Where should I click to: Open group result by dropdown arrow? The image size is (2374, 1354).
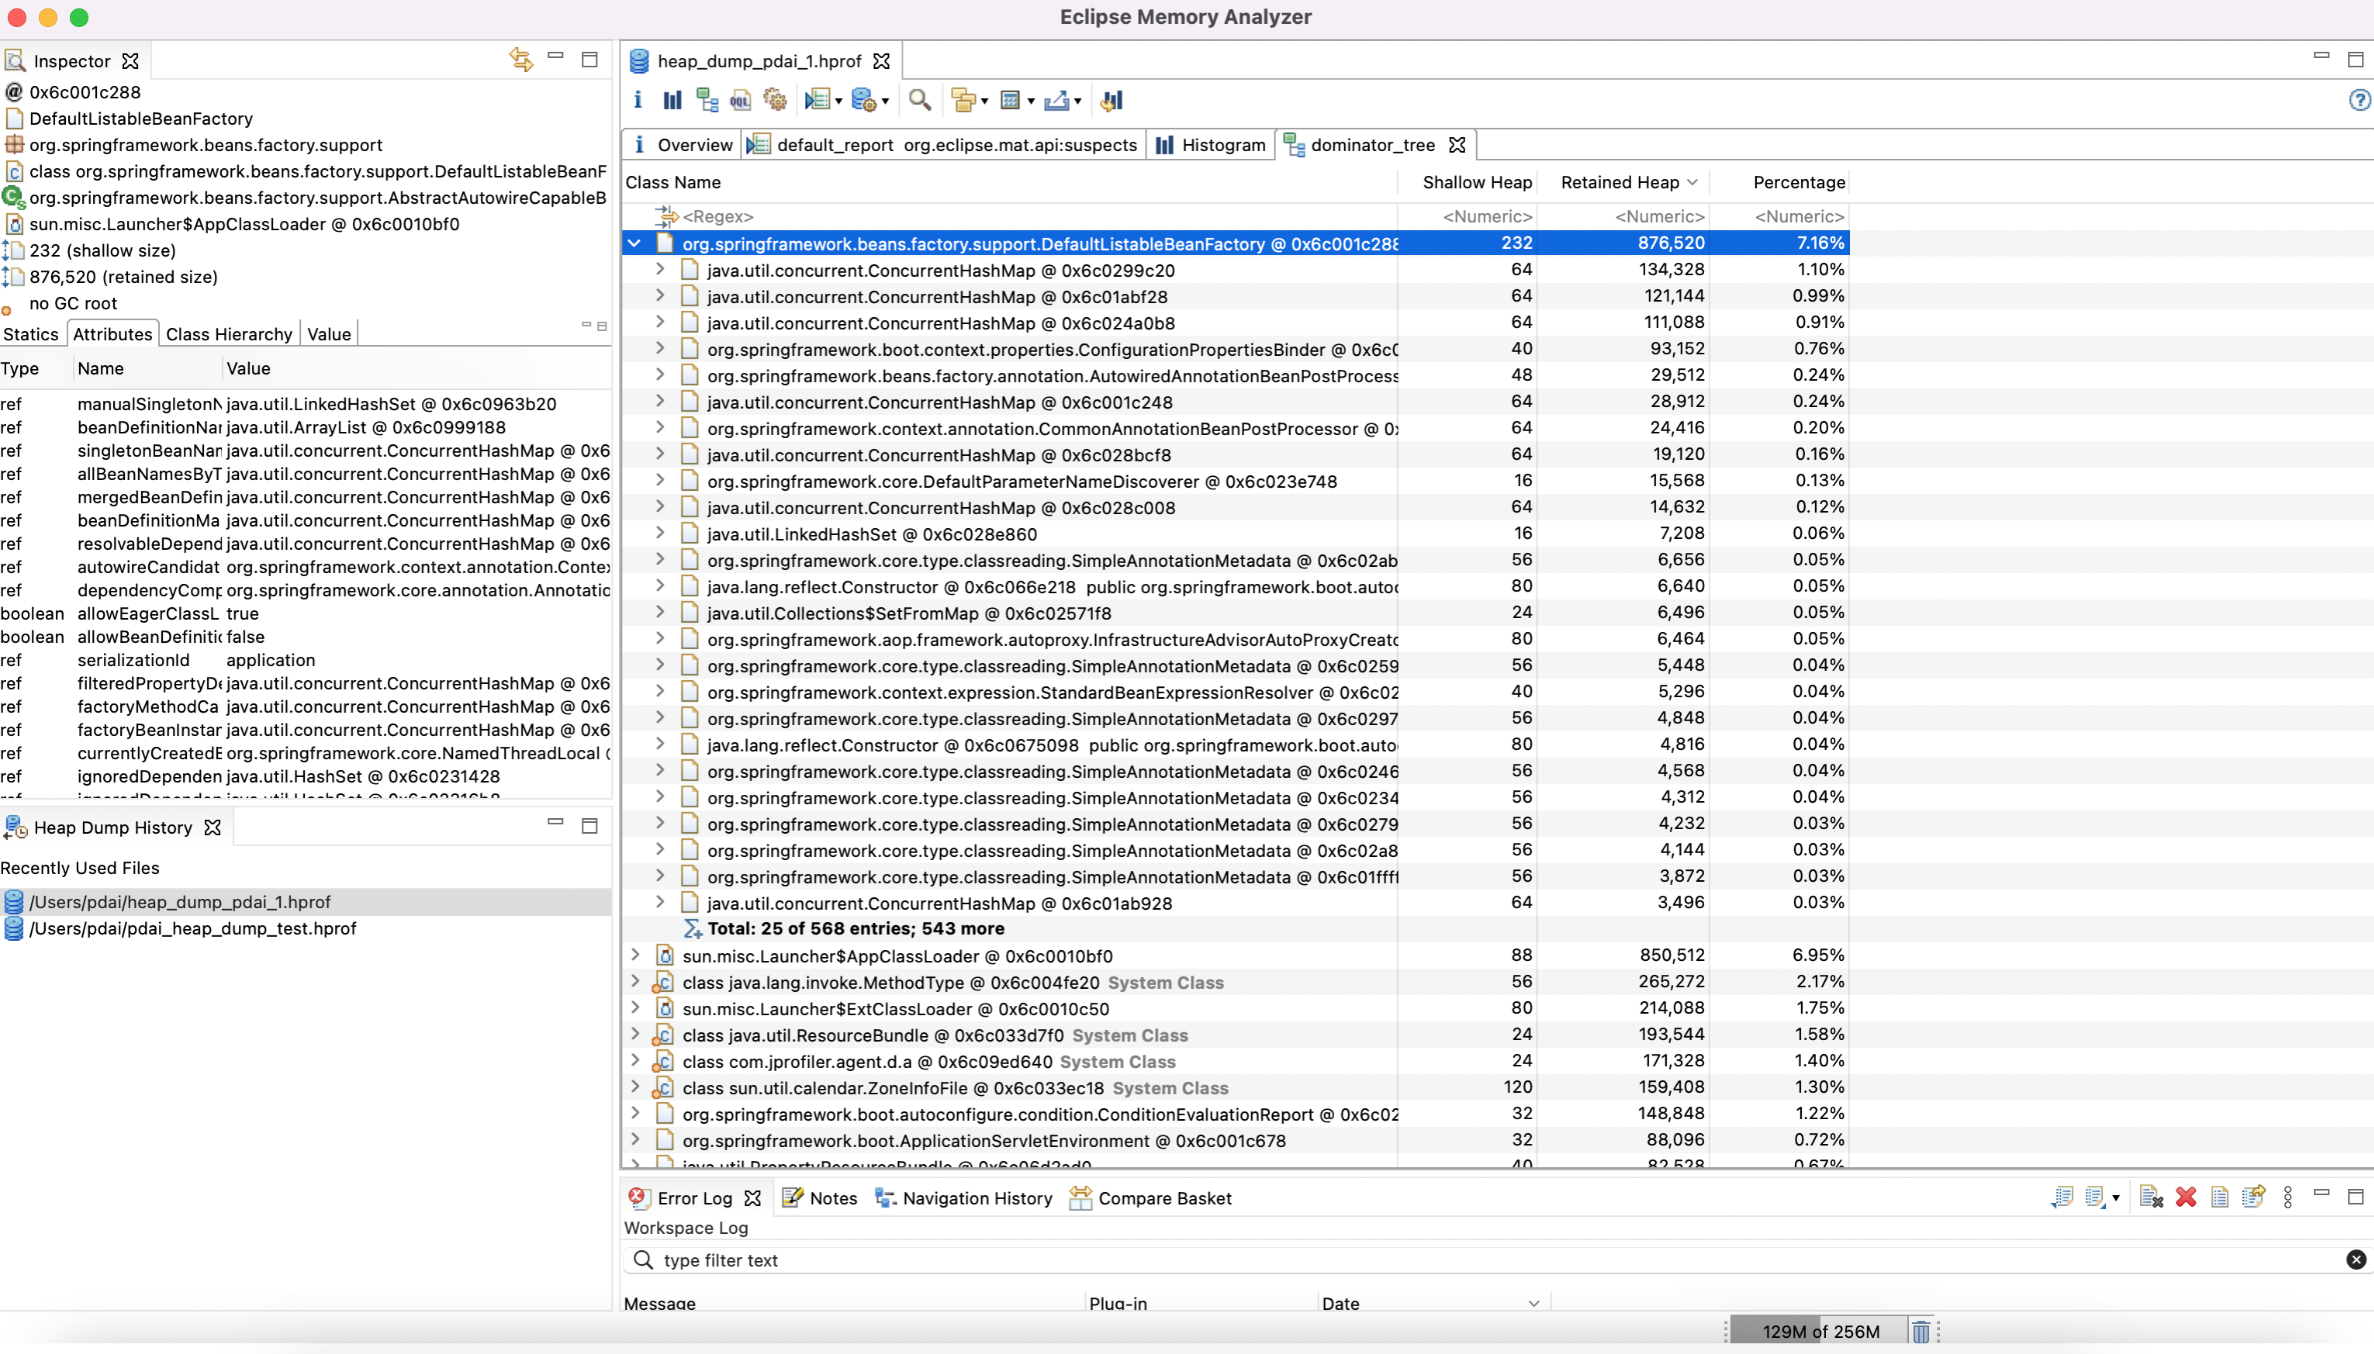985,101
